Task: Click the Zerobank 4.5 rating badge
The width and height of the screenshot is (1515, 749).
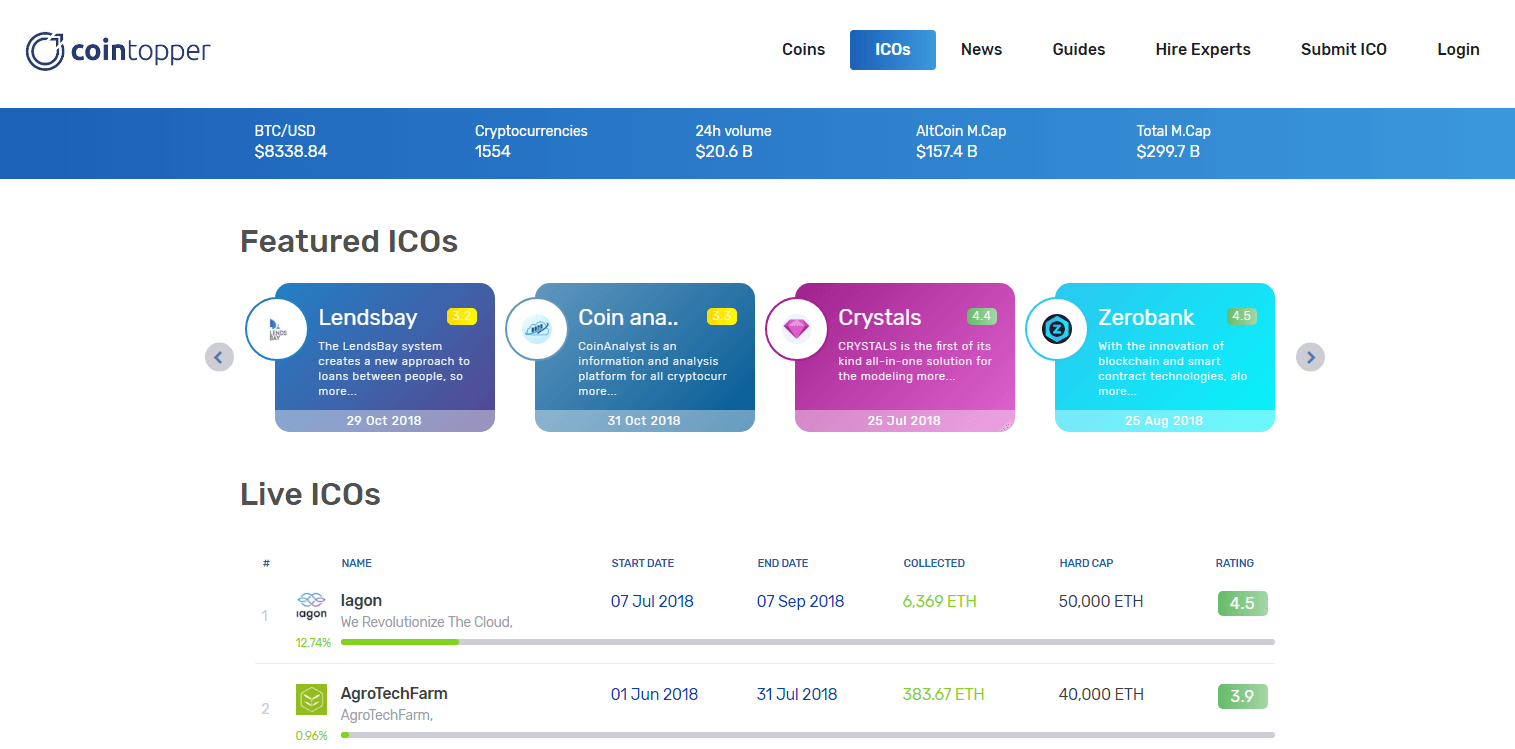Action: (1242, 315)
